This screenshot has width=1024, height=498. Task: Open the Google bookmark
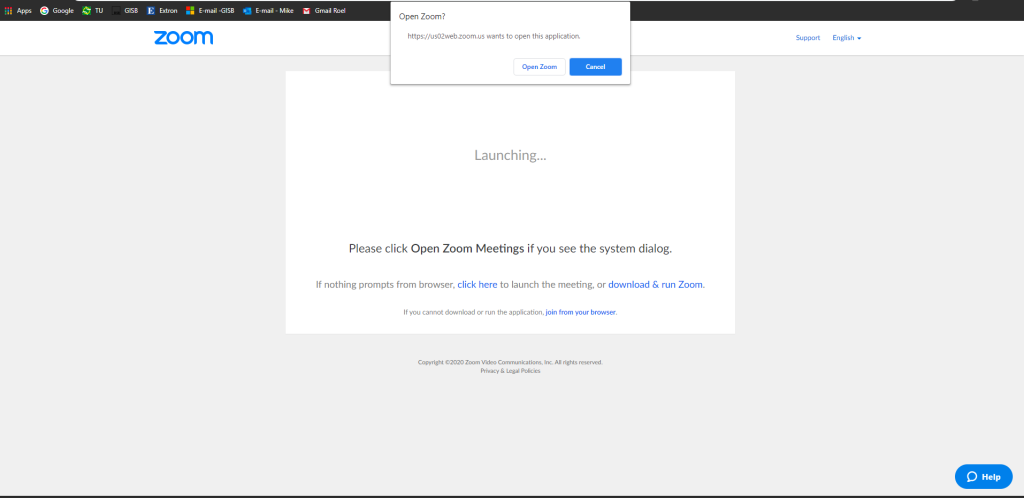tap(57, 10)
